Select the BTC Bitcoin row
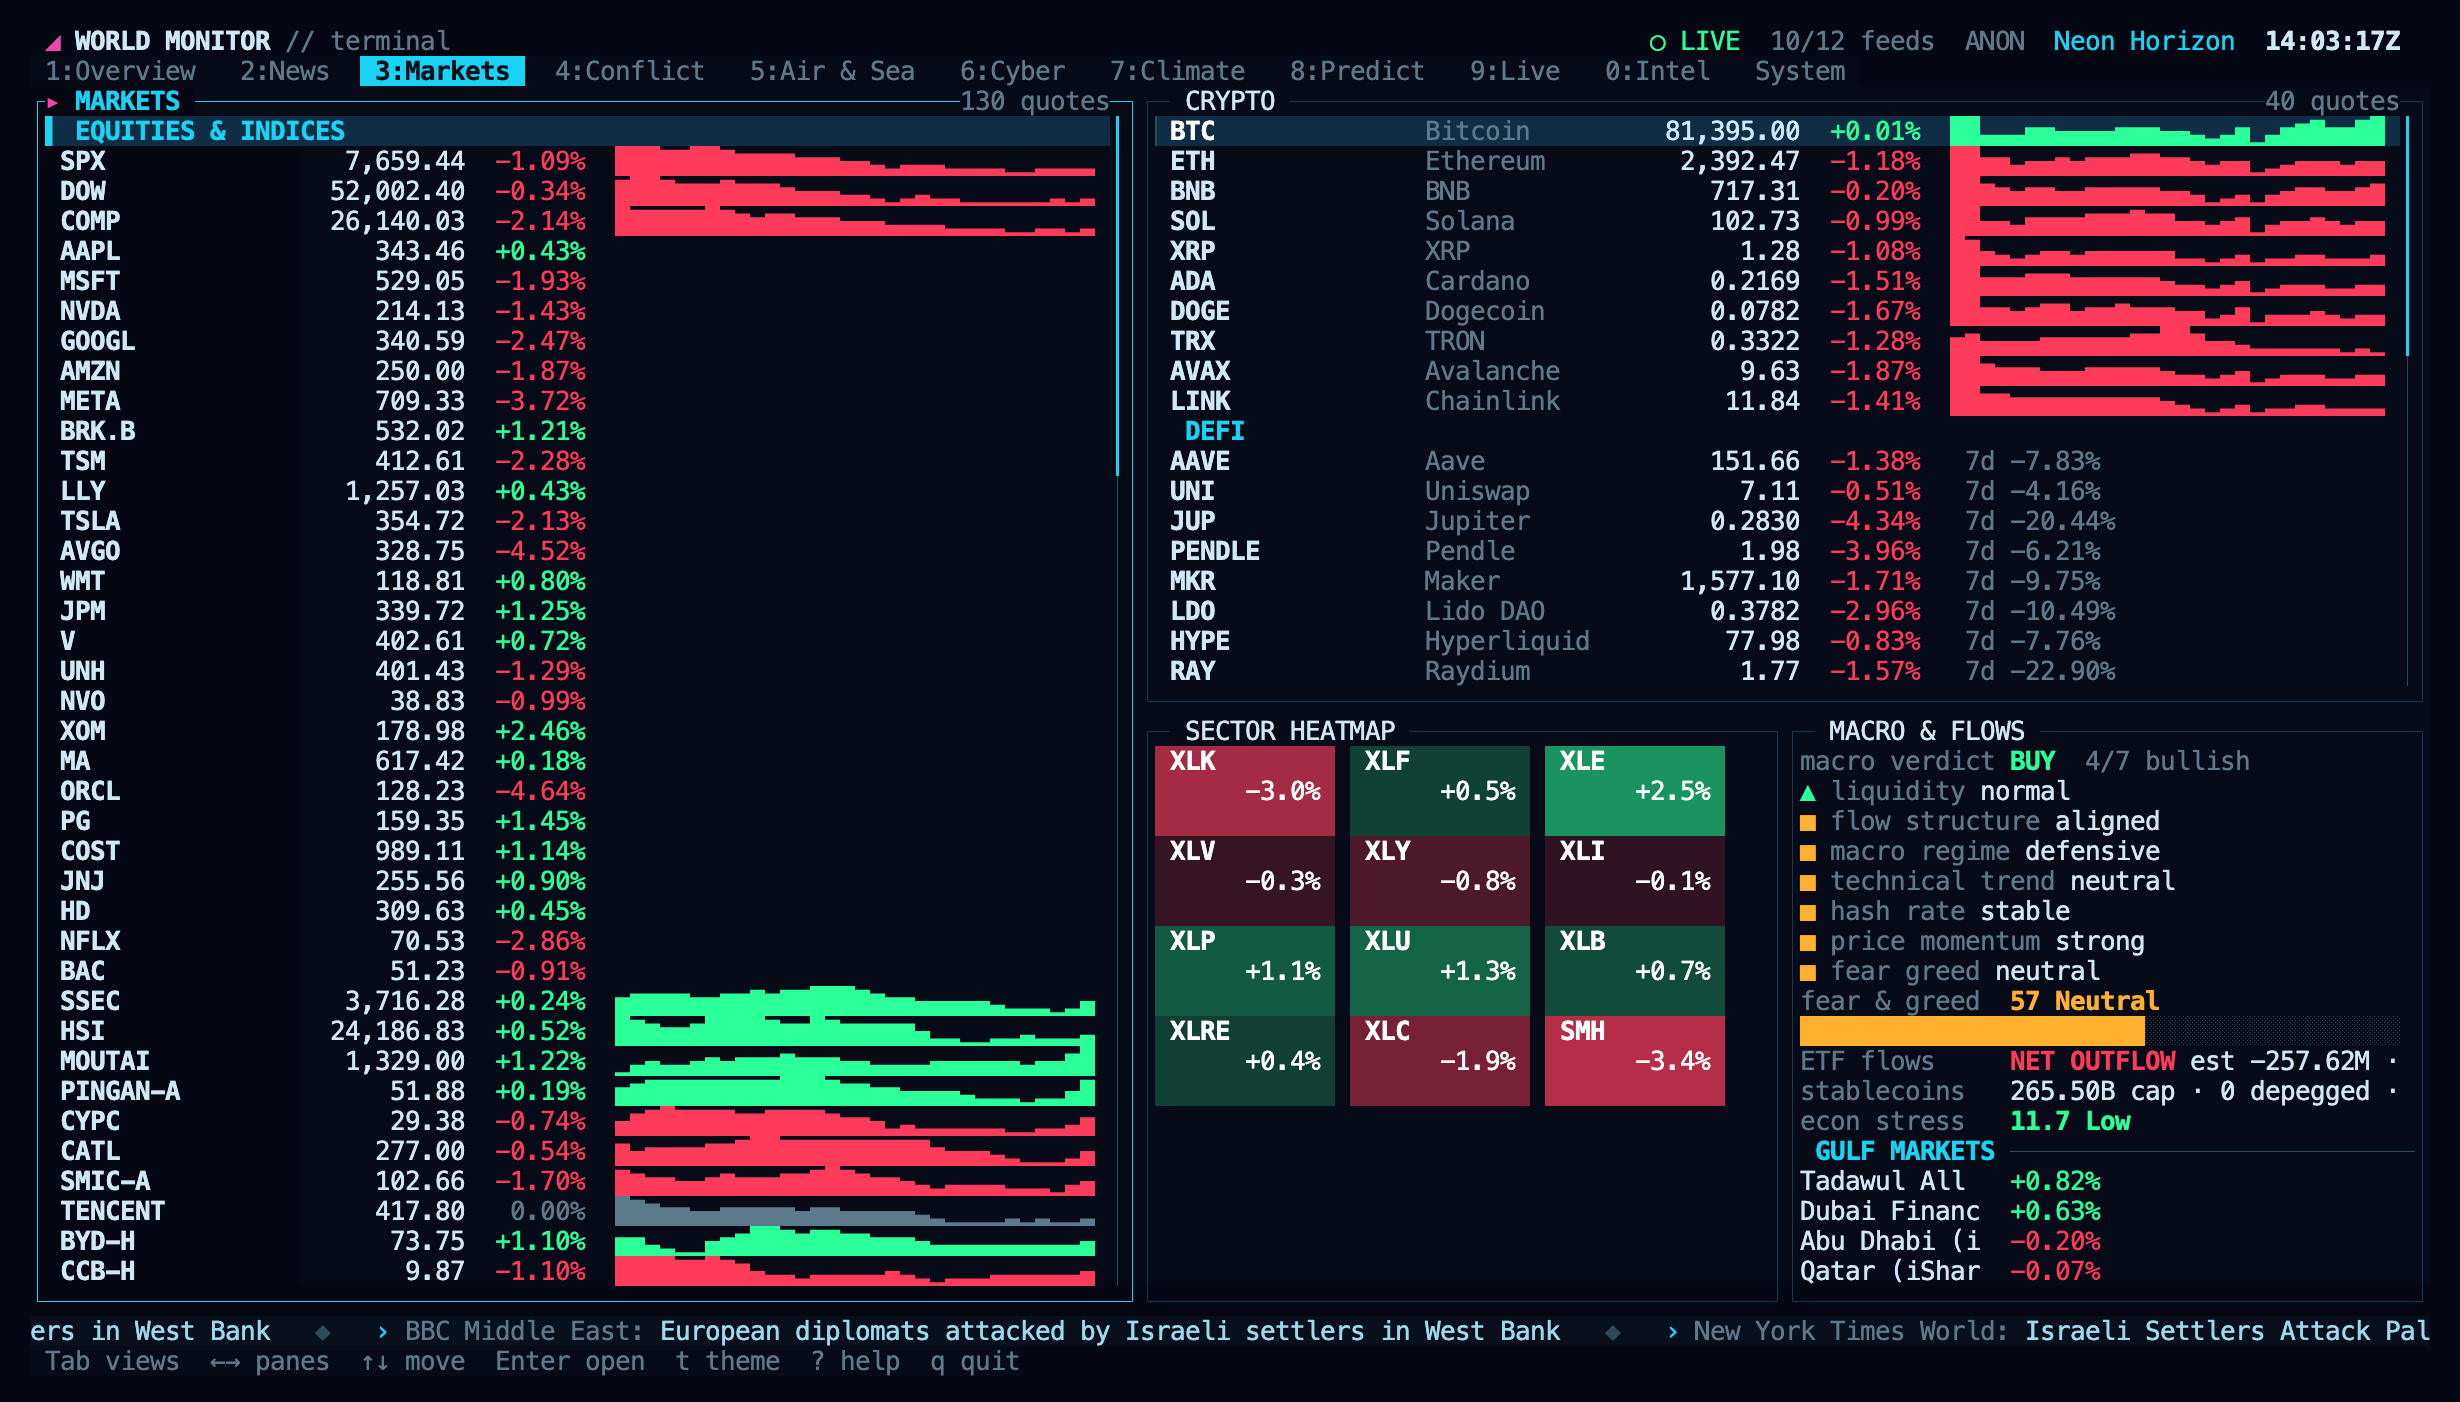The width and height of the screenshot is (2460, 1402). tap(1777, 131)
